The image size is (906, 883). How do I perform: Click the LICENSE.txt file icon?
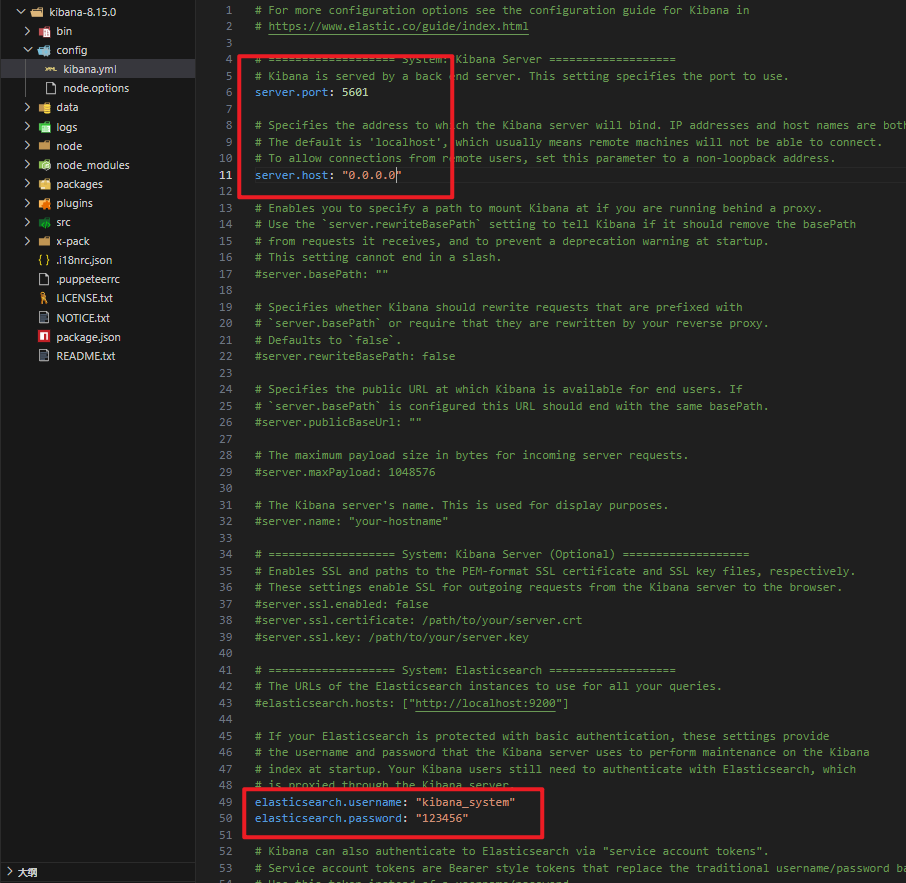[44, 298]
